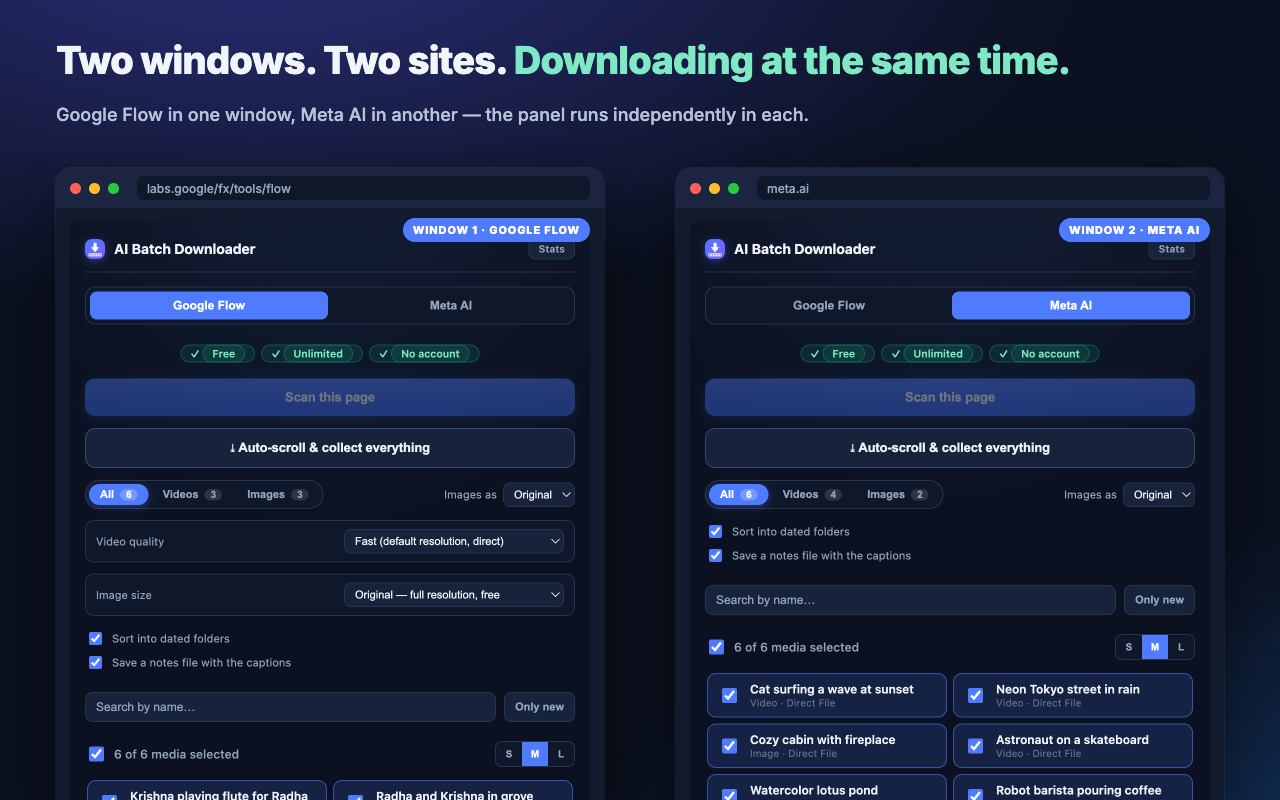
Task: Click meta.ai address bar
Action: pyautogui.click(x=983, y=188)
